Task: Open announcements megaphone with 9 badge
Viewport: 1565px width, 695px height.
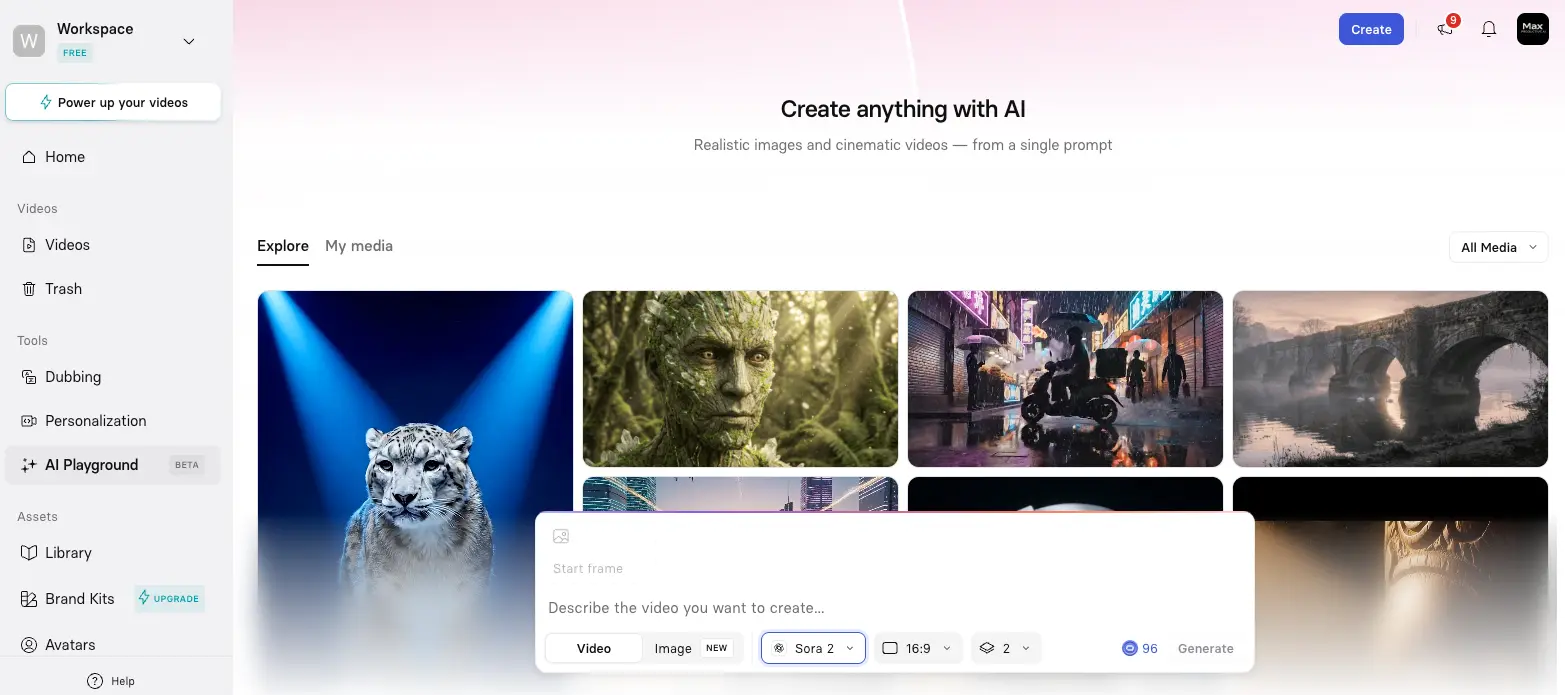Action: coord(1446,28)
